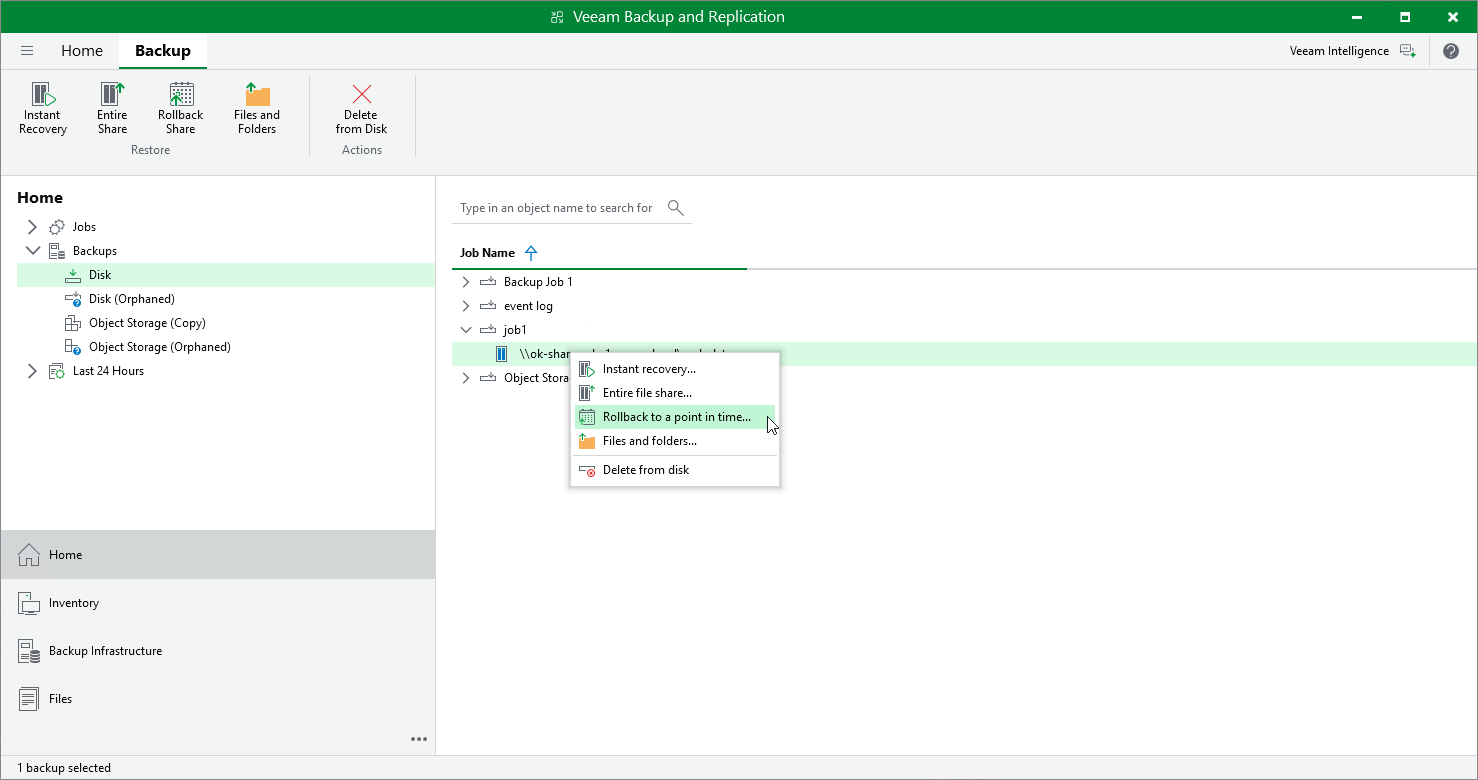This screenshot has height=780, width=1478.
Task: Select the event log row text
Action: tap(528, 306)
